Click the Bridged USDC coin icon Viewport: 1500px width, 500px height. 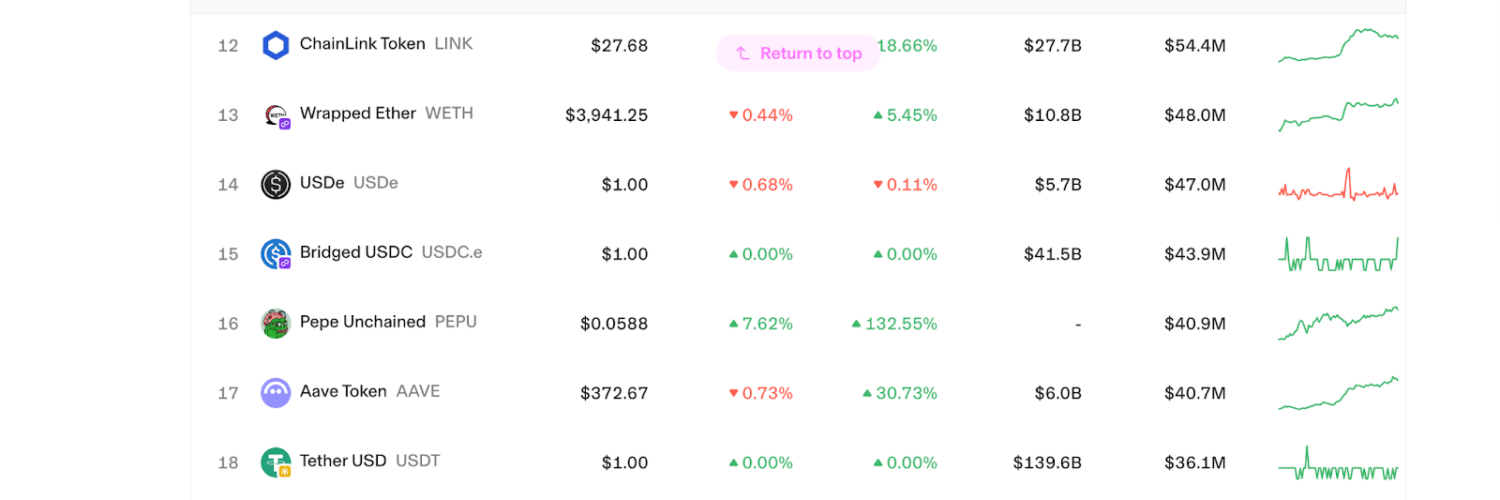coord(275,254)
